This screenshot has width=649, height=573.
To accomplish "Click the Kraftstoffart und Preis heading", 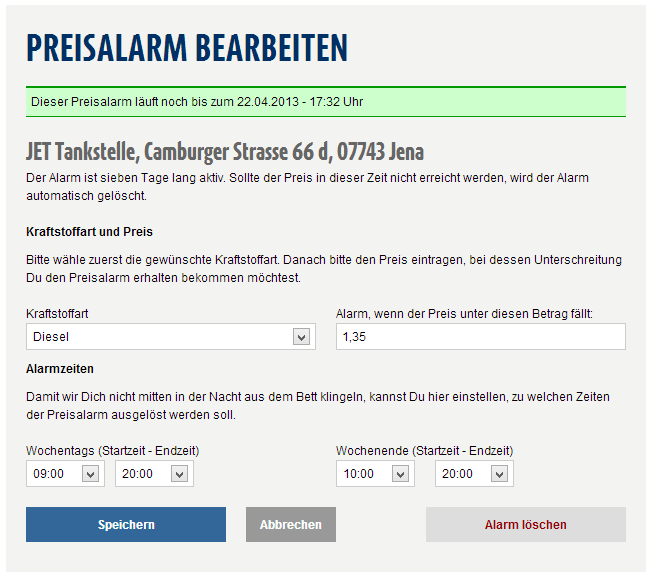I will pos(89,232).
